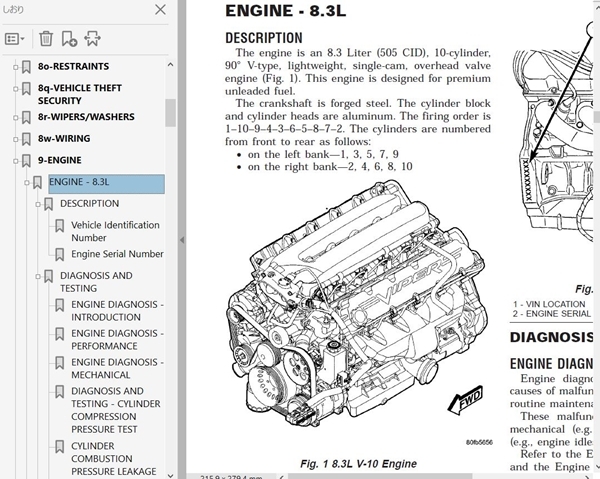Add a new bookmark with plus icon
This screenshot has height=479, width=600.
(x=69, y=39)
